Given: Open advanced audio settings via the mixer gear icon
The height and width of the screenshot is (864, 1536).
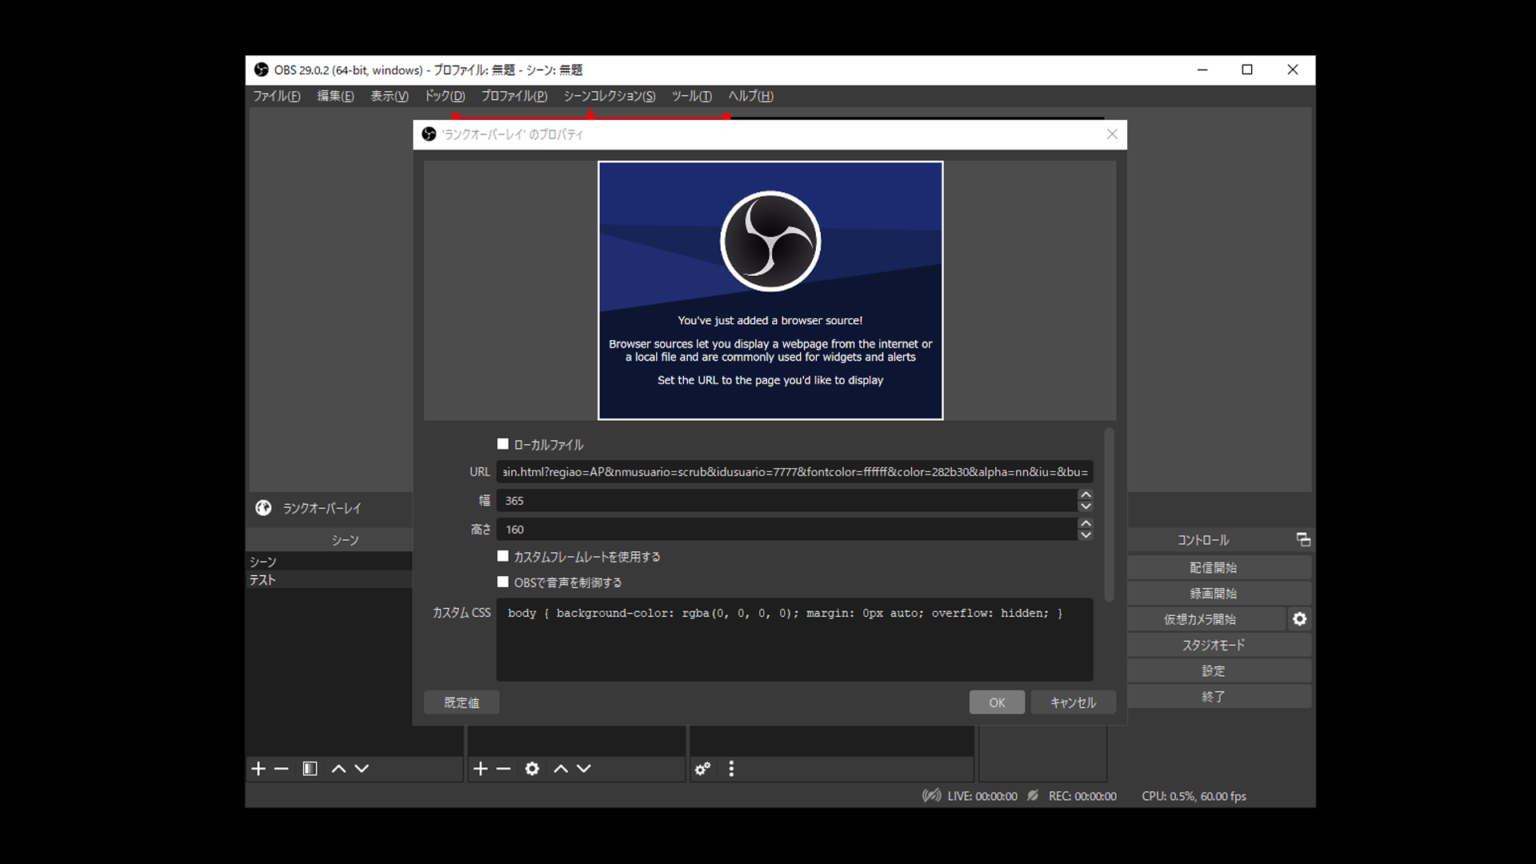Looking at the screenshot, I should [703, 768].
